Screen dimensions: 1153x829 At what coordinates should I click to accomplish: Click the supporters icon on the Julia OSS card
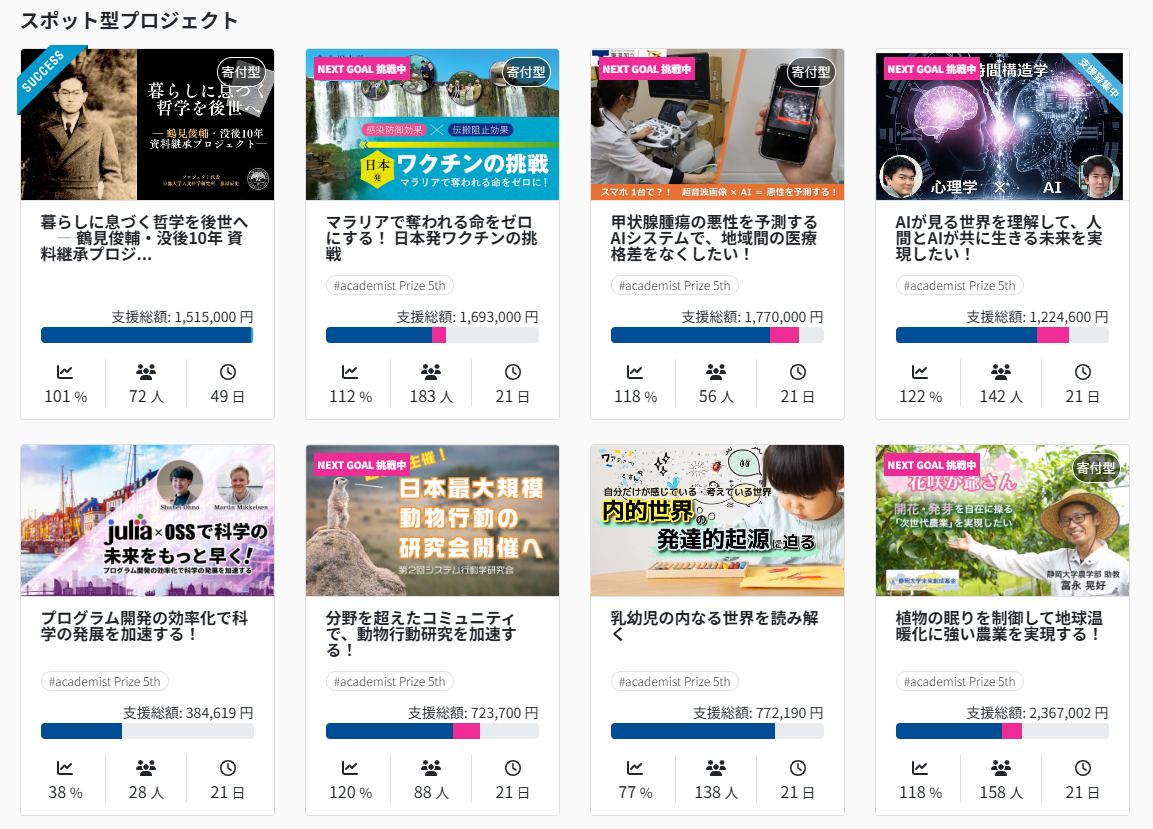click(x=146, y=768)
